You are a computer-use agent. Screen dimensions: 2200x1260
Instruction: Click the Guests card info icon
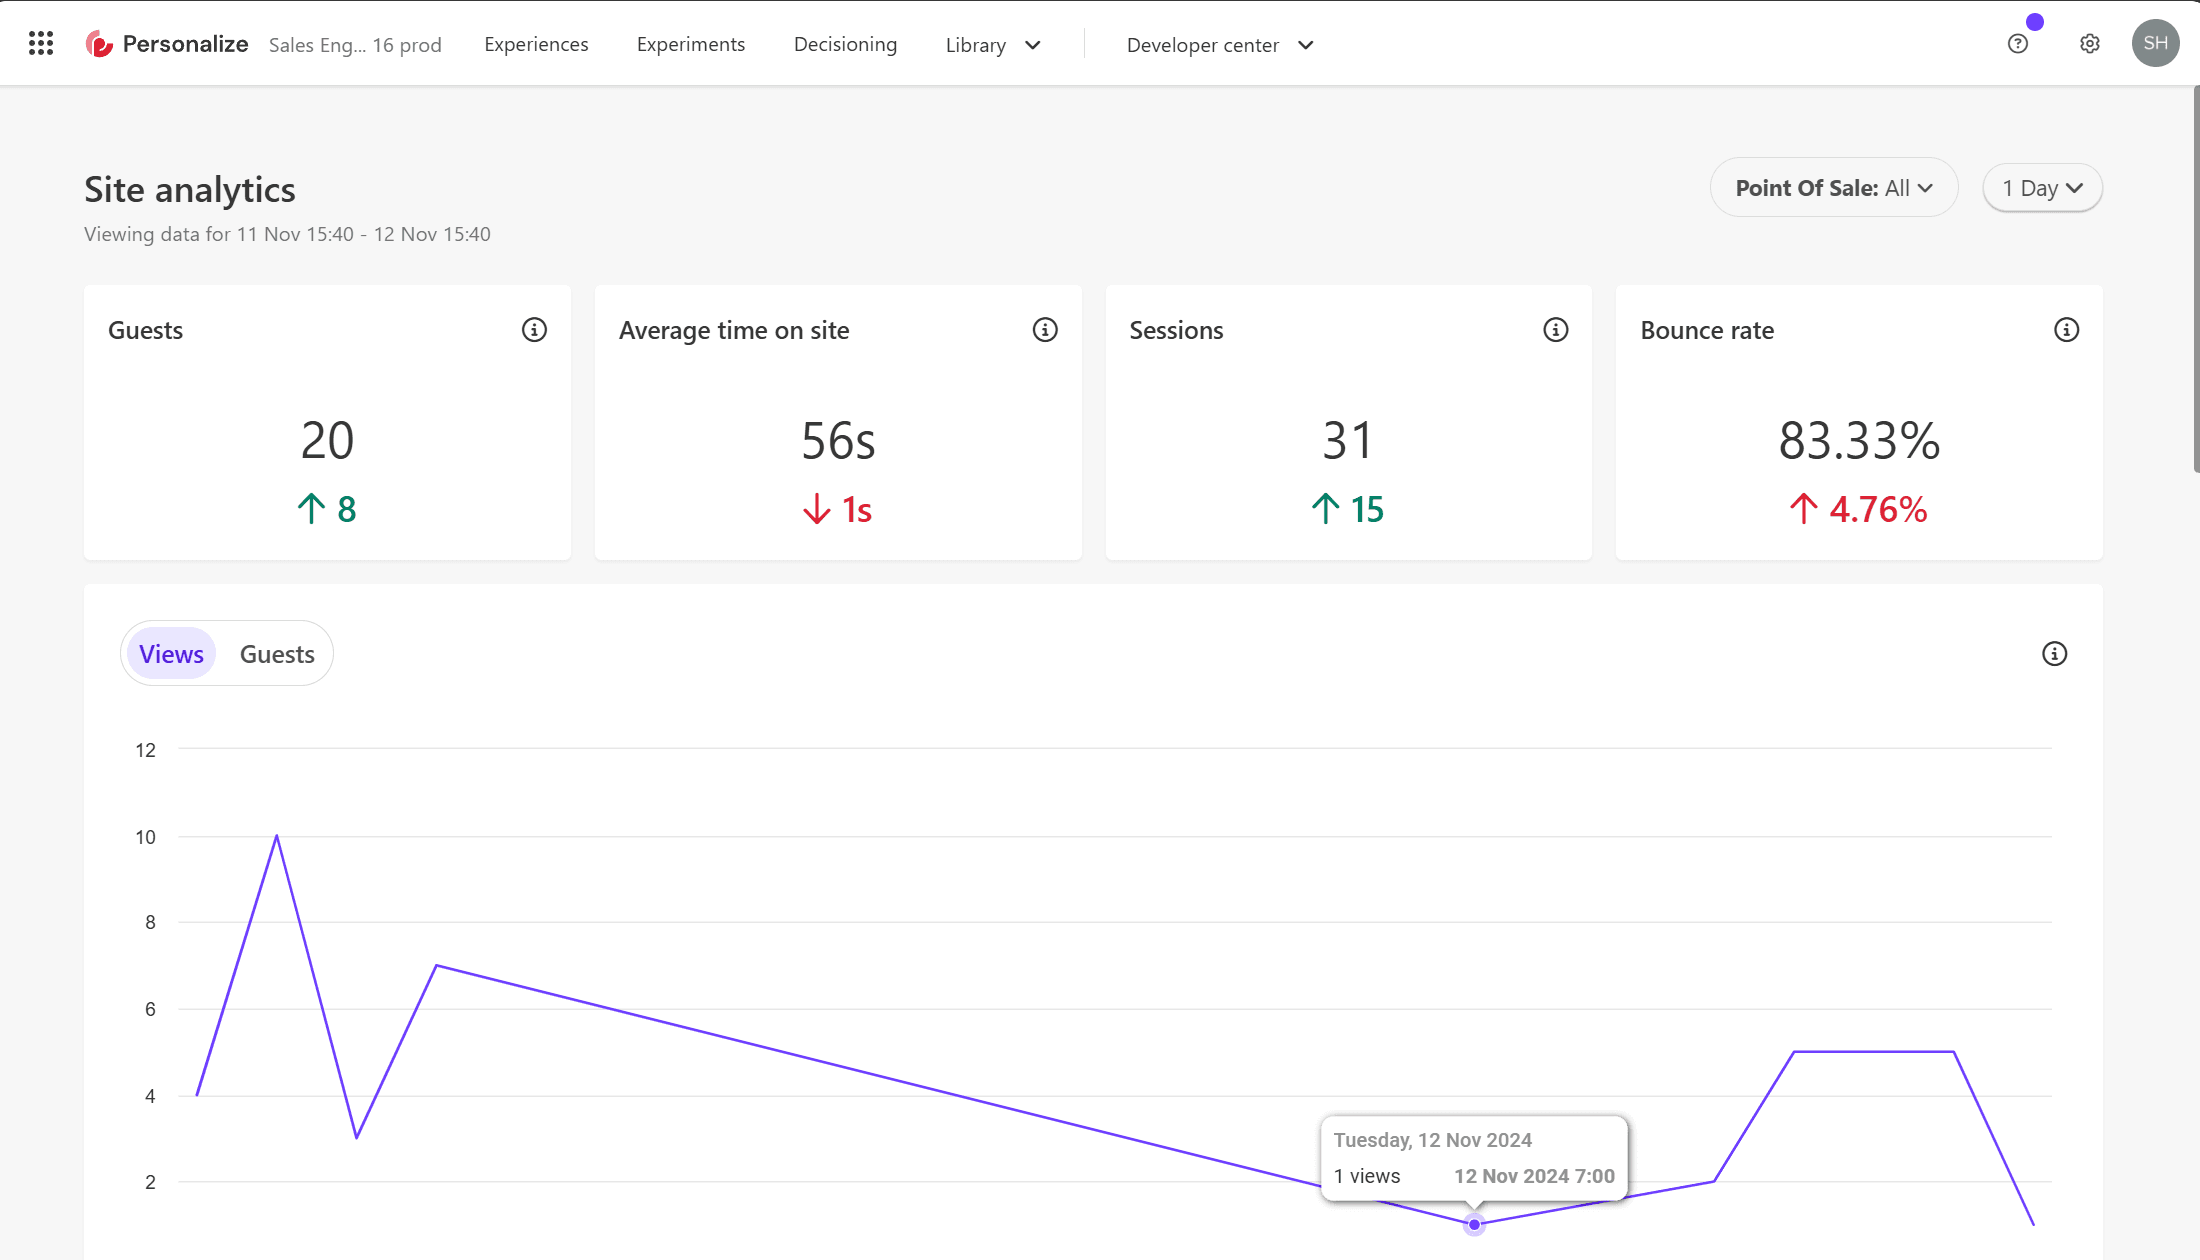pos(534,330)
